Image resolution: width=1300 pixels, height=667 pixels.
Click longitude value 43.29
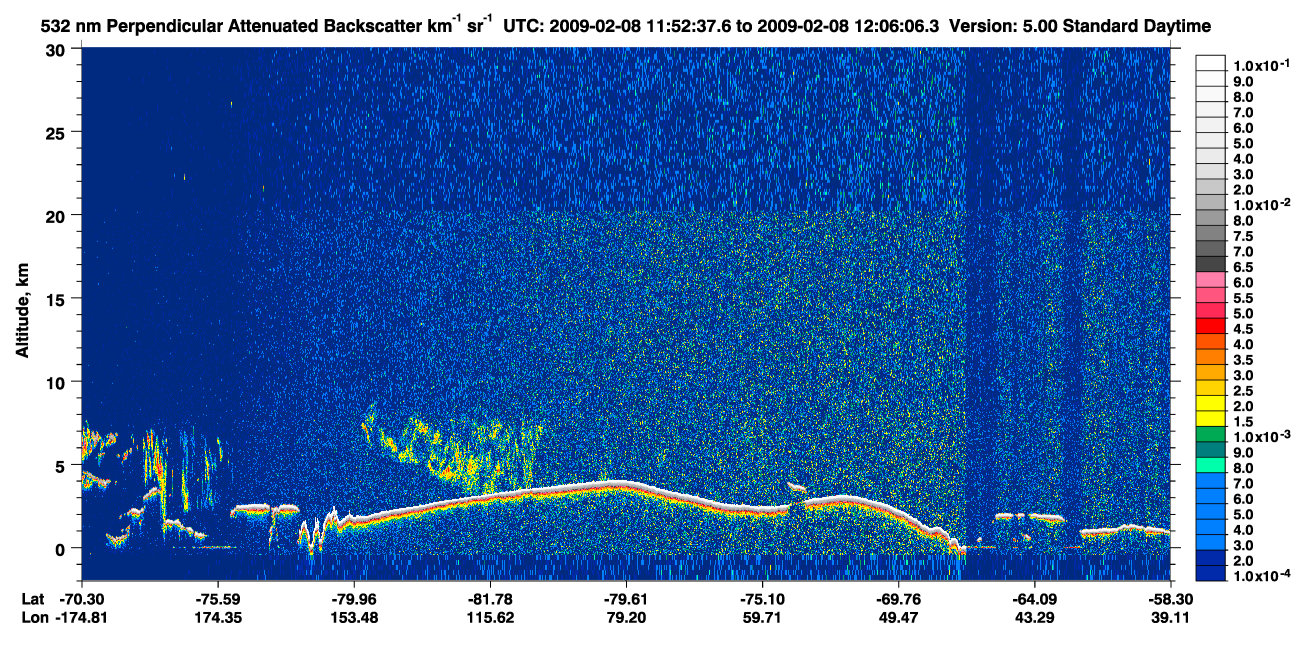(1033, 617)
